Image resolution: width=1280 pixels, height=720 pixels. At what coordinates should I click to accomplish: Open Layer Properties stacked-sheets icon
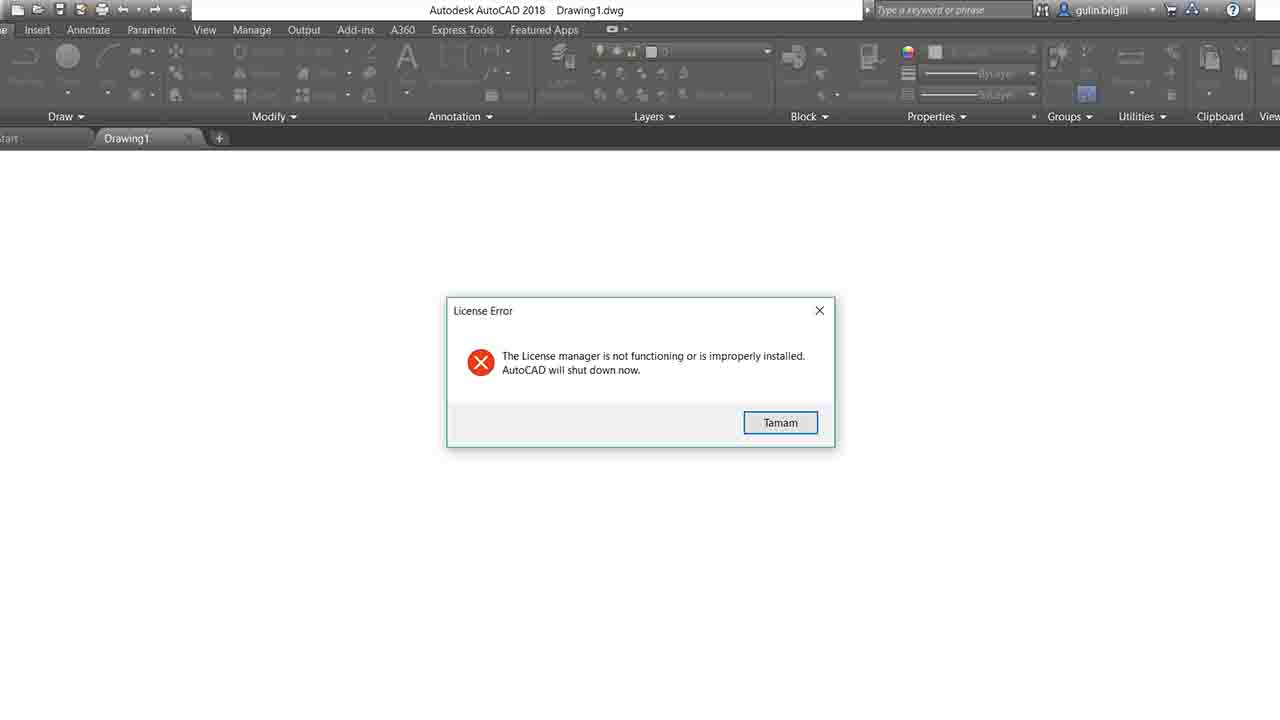click(562, 57)
